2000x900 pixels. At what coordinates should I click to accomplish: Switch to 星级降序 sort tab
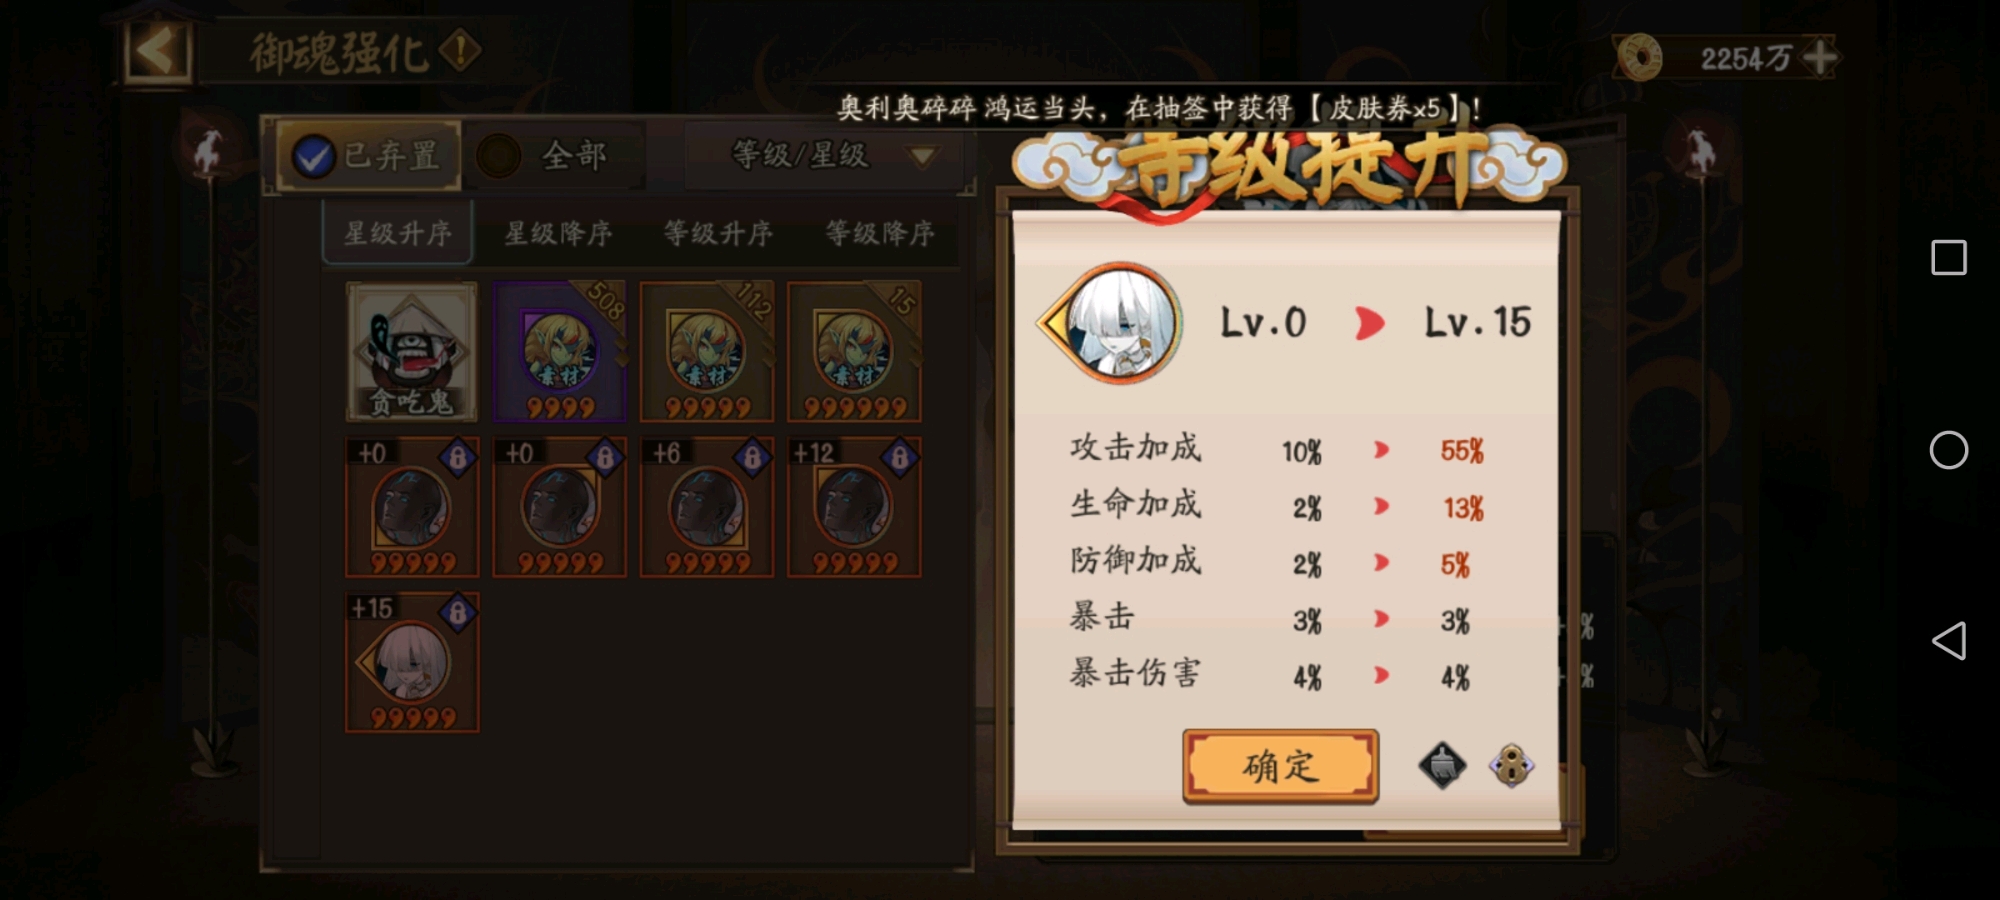[558, 233]
